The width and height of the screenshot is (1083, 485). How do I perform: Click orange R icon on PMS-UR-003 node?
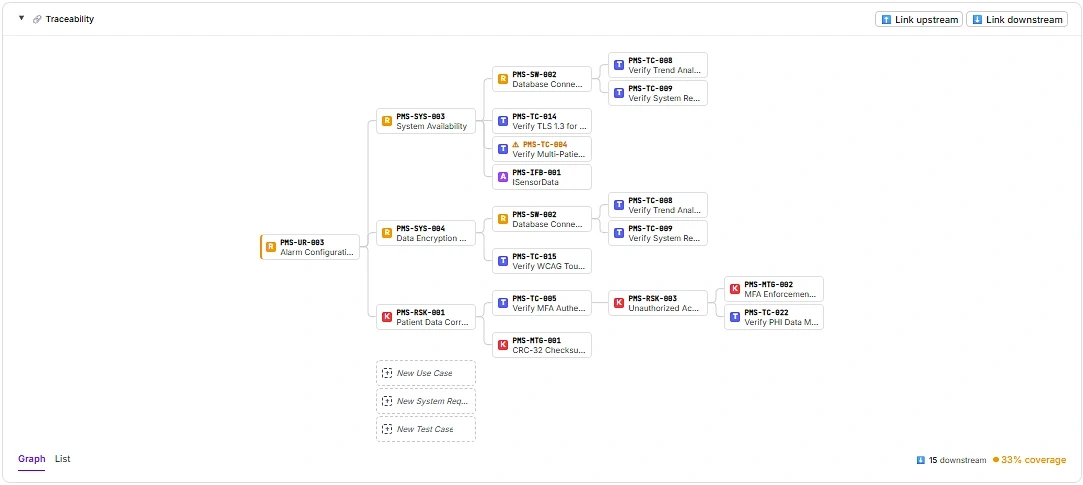coord(271,247)
